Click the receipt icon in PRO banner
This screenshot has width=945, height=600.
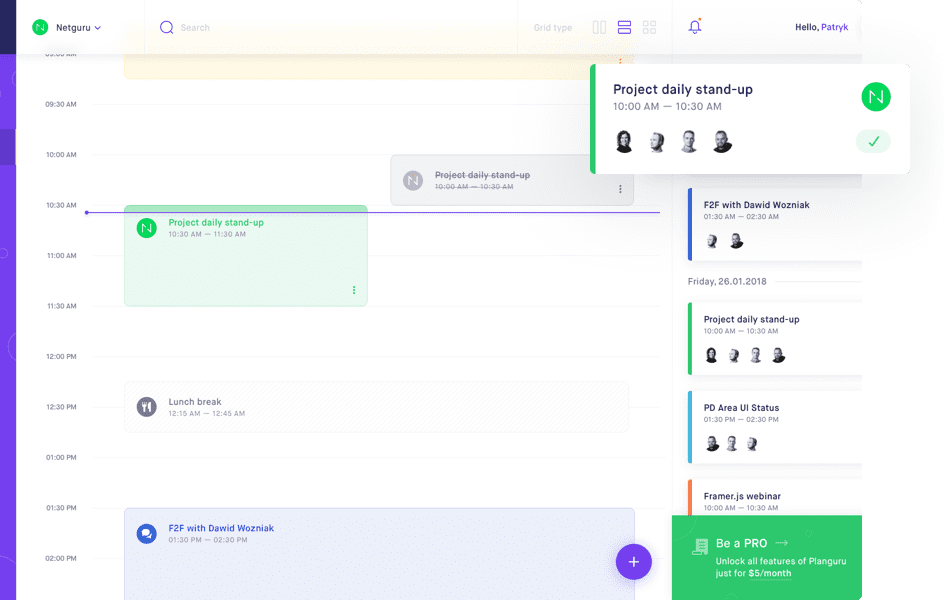pyautogui.click(x=700, y=546)
